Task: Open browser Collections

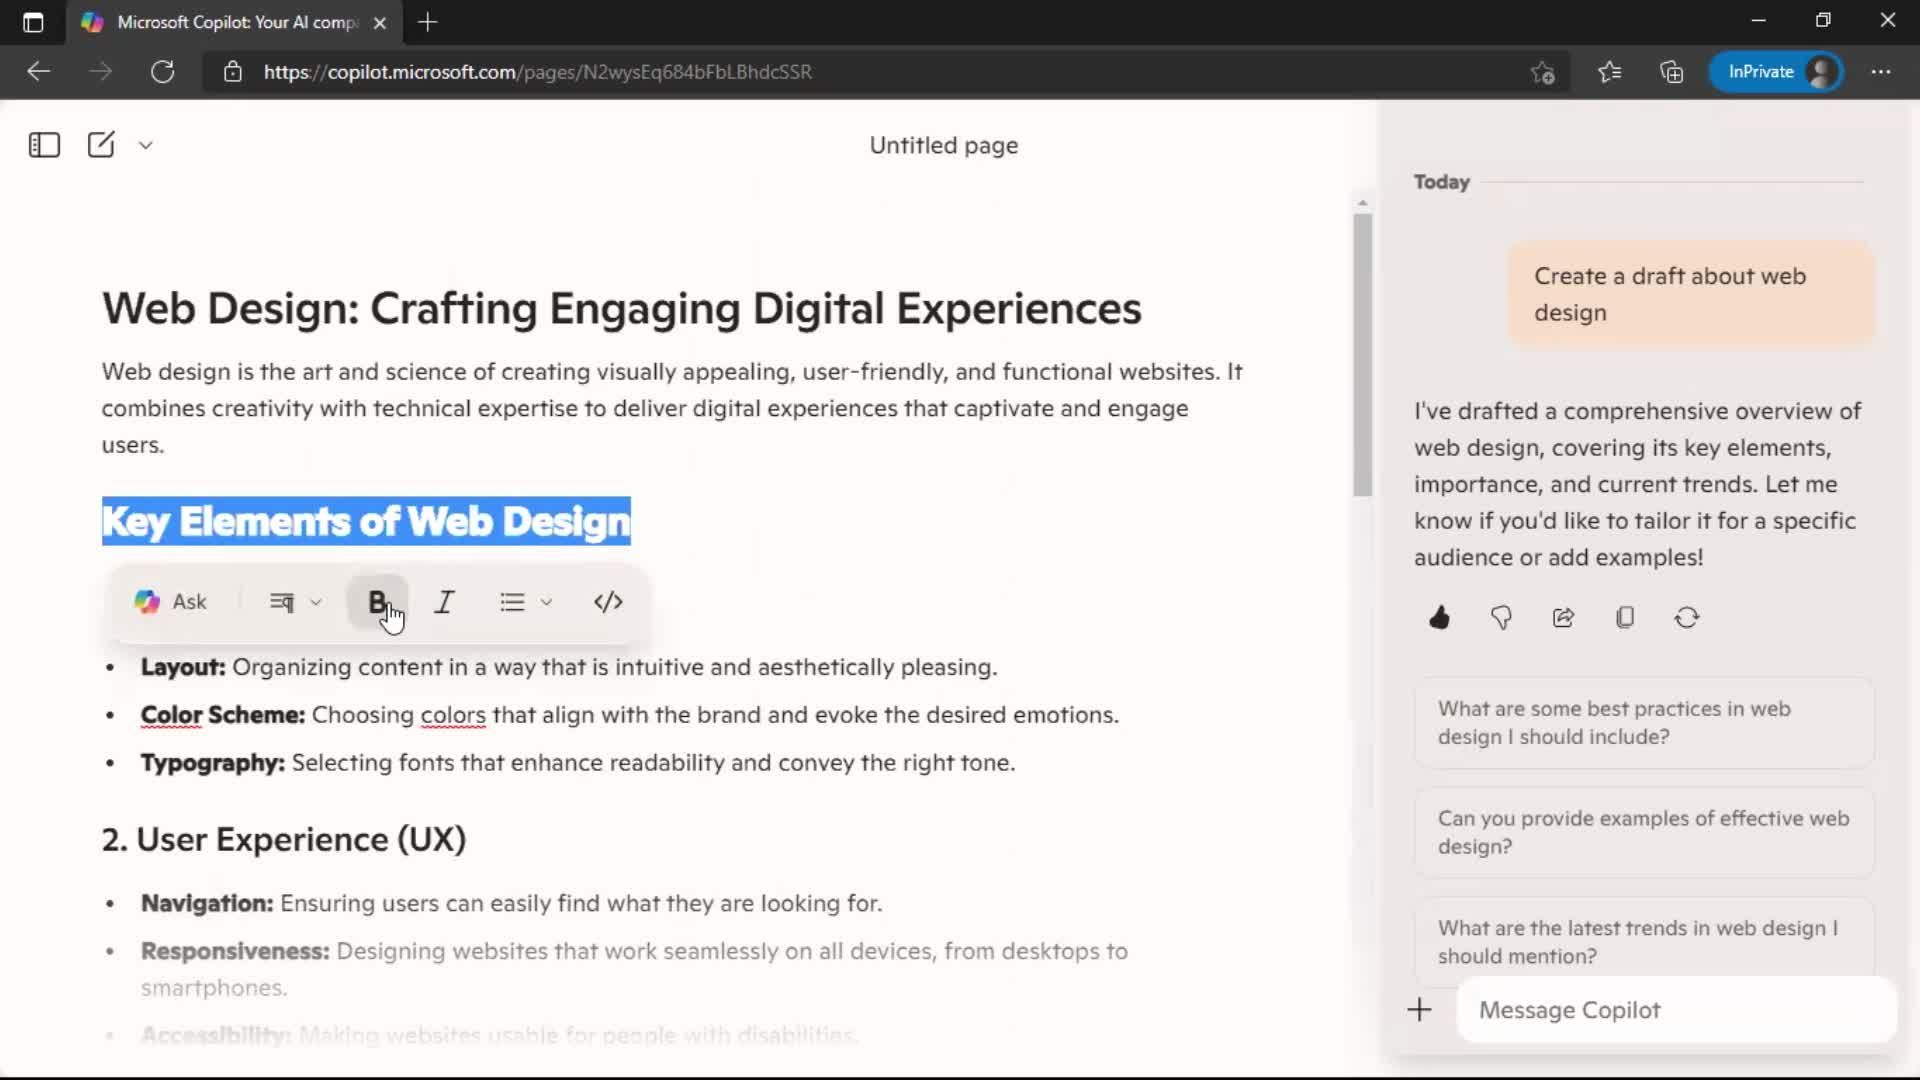Action: 1671,72
